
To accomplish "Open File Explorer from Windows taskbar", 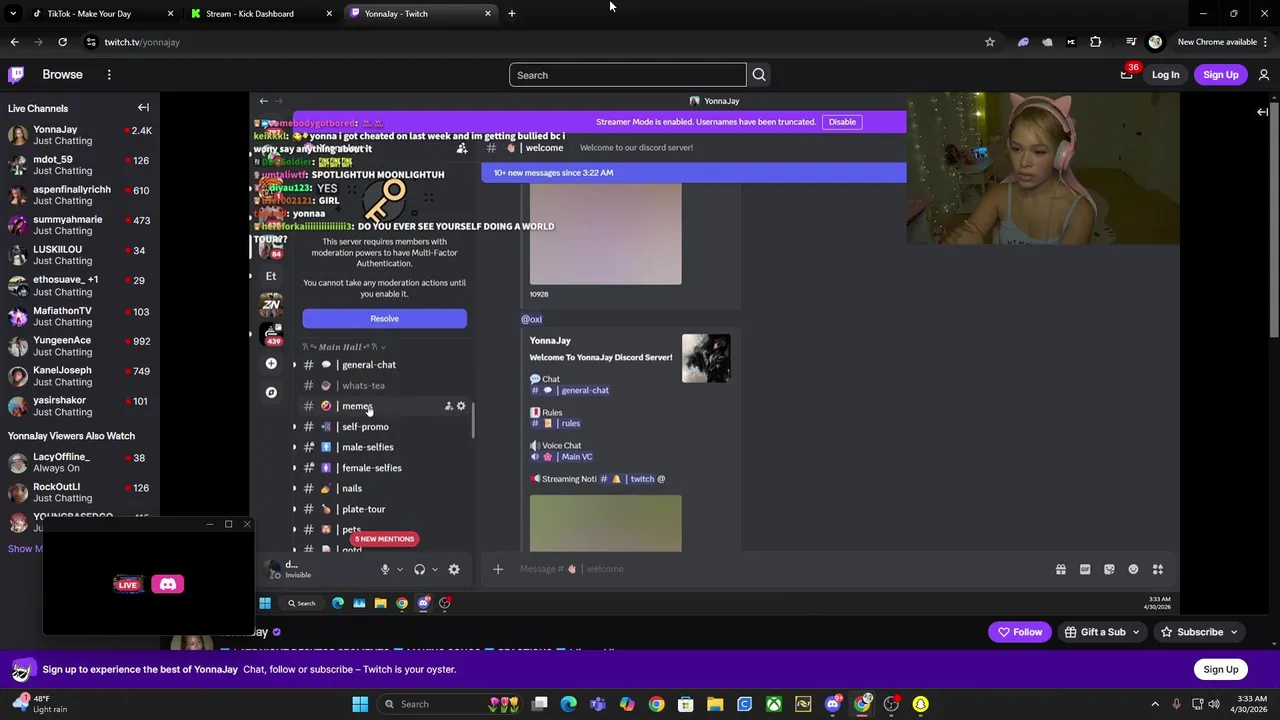I will click(x=715, y=704).
